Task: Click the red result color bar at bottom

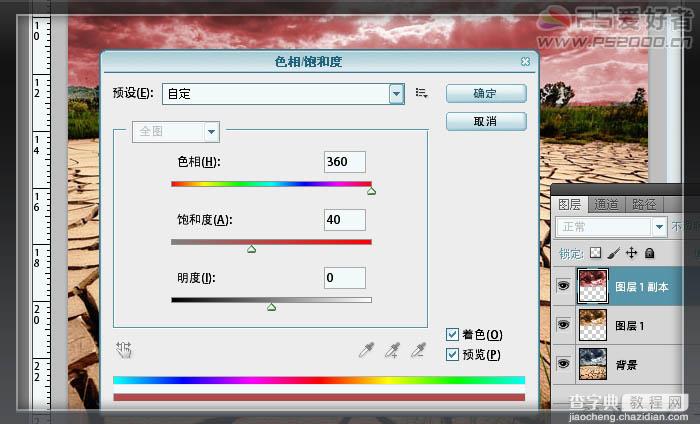Action: 319,397
